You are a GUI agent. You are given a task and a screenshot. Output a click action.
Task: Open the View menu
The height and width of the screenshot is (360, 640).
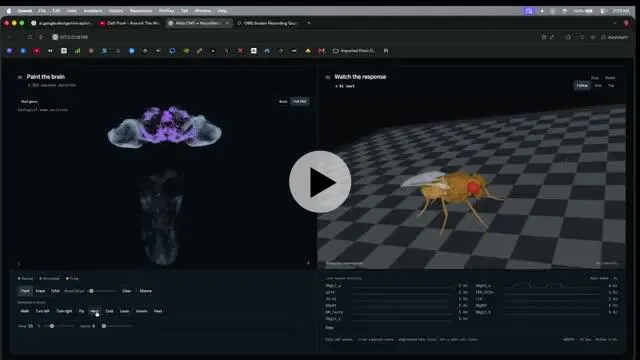click(x=71, y=11)
